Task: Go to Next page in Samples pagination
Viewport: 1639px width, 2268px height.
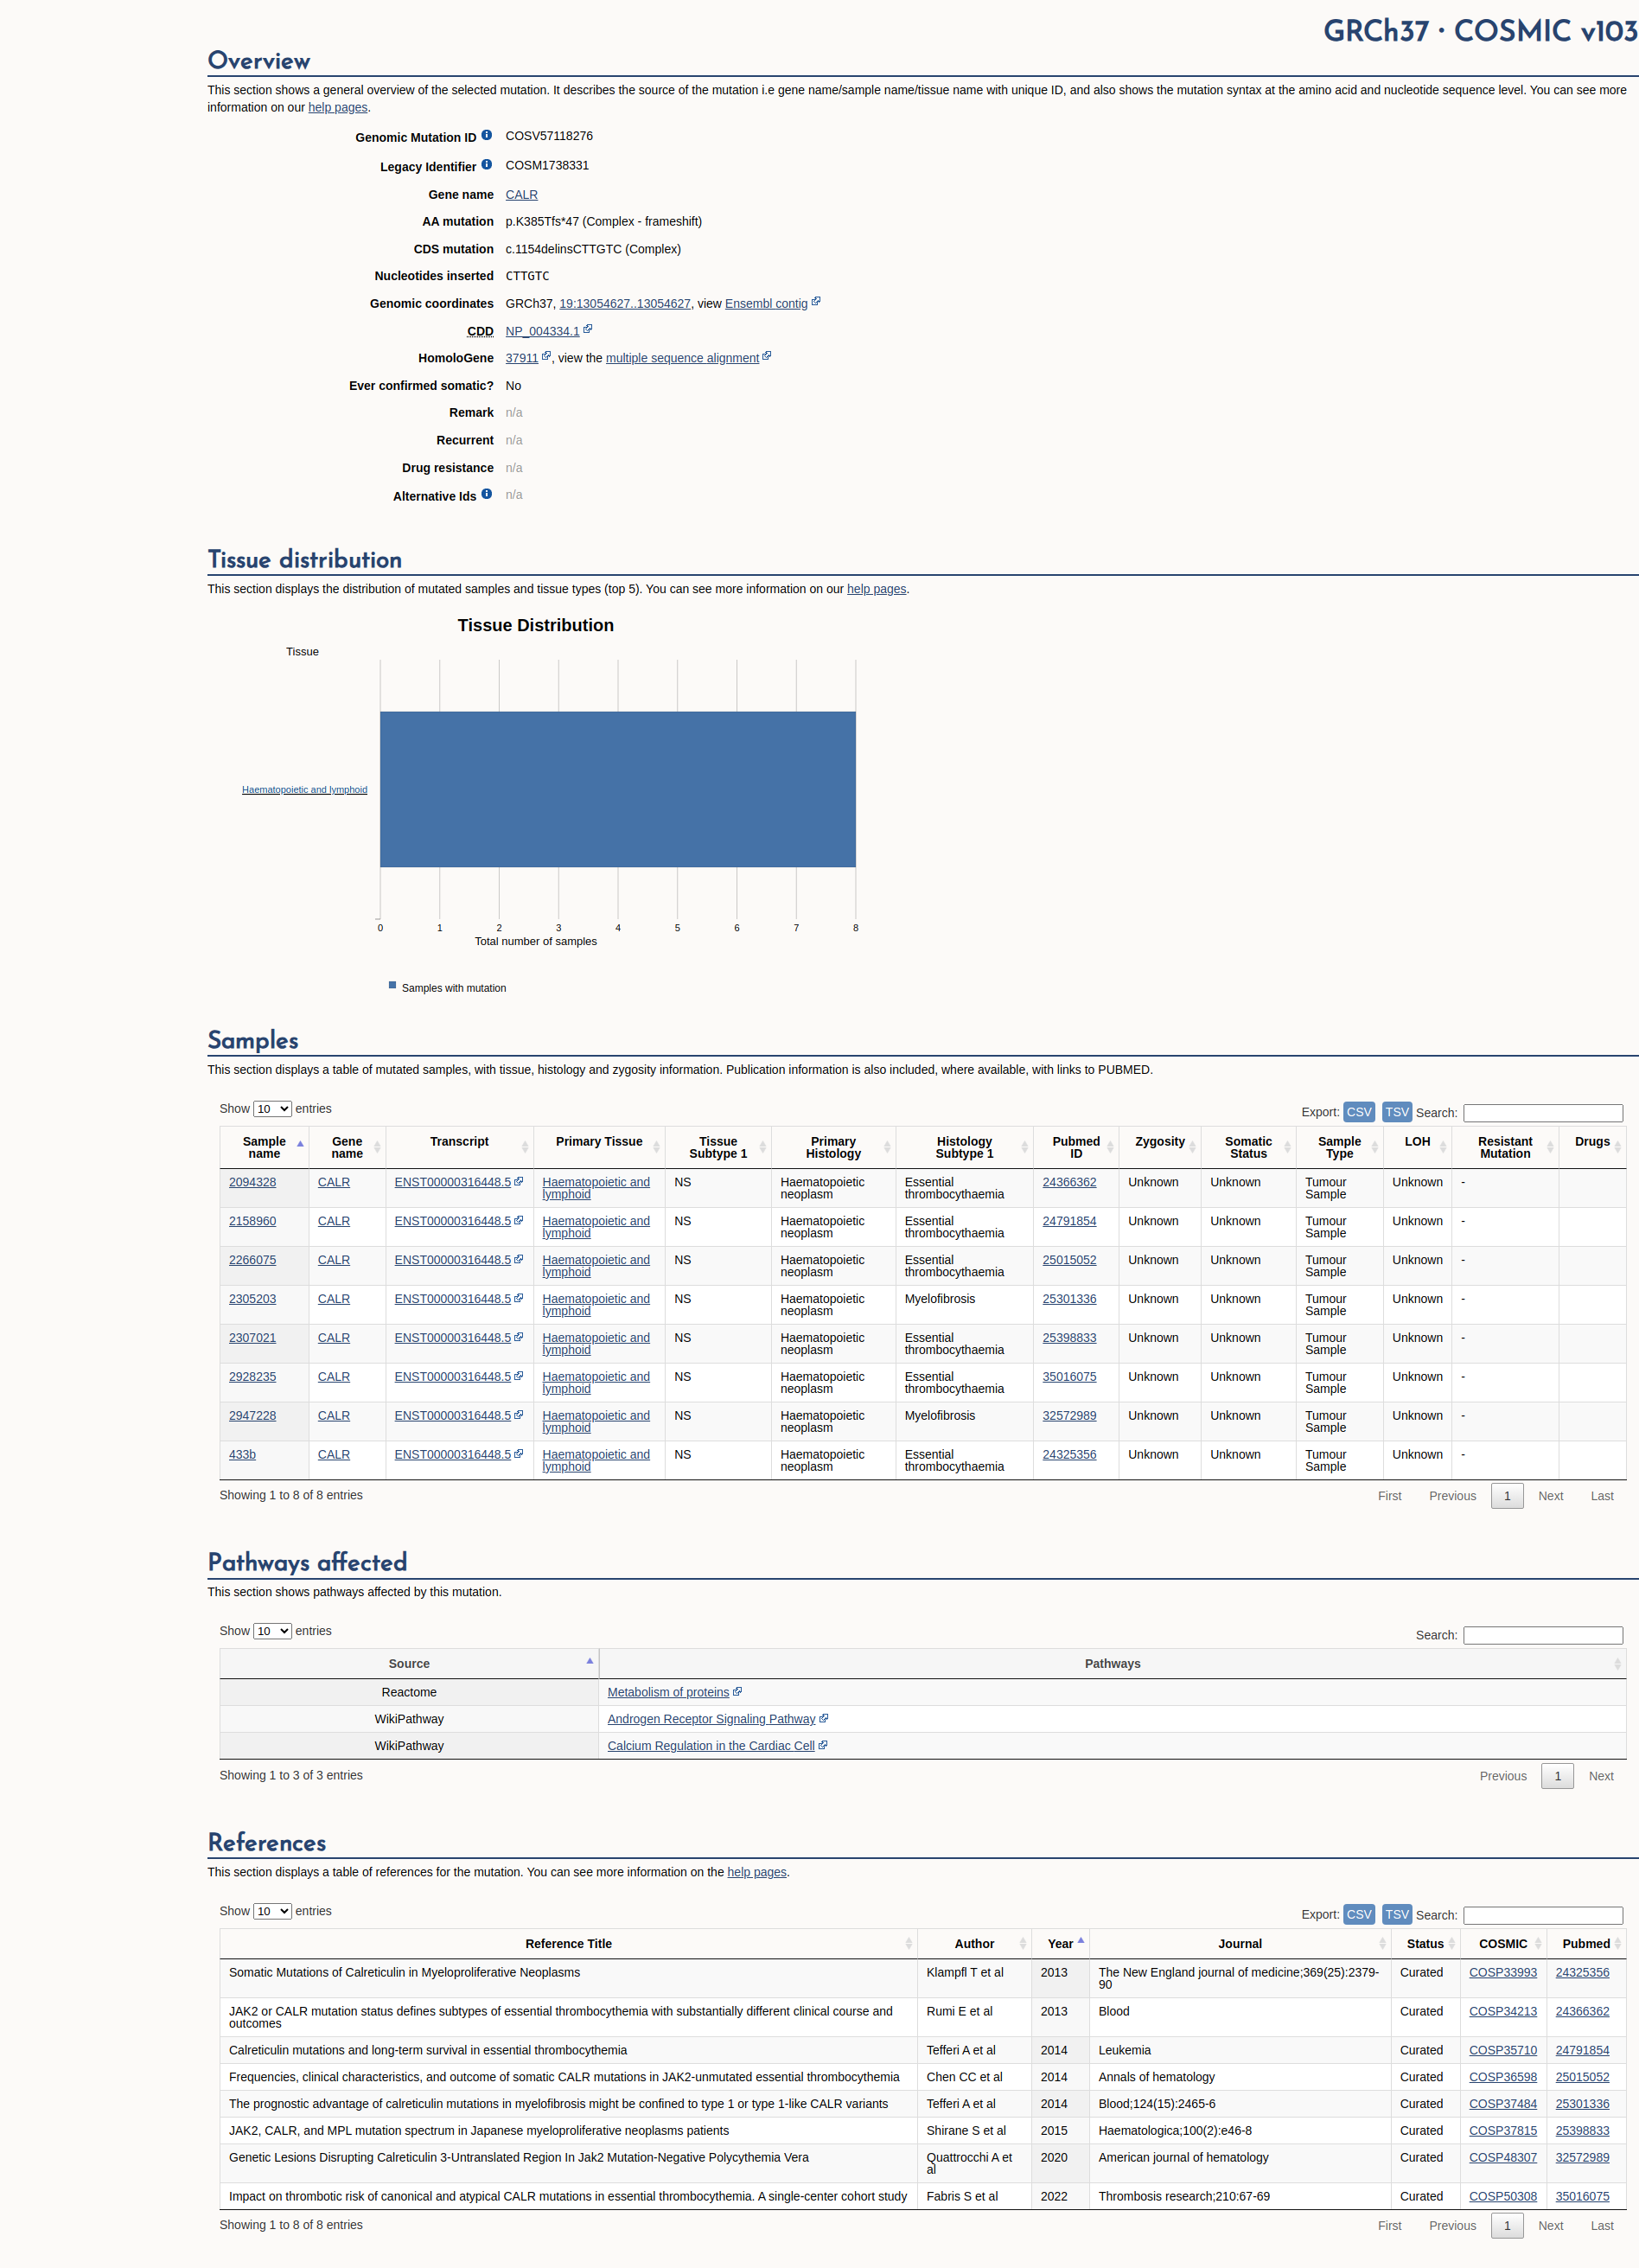Action: 1550,1496
